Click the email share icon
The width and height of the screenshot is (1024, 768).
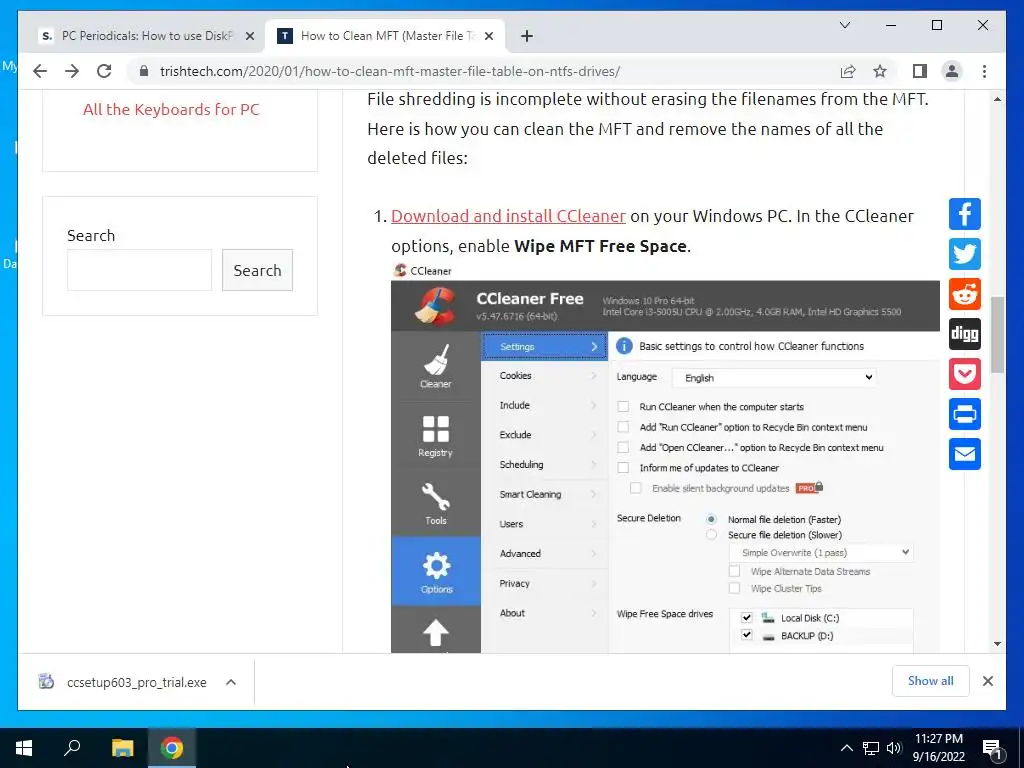click(x=965, y=454)
